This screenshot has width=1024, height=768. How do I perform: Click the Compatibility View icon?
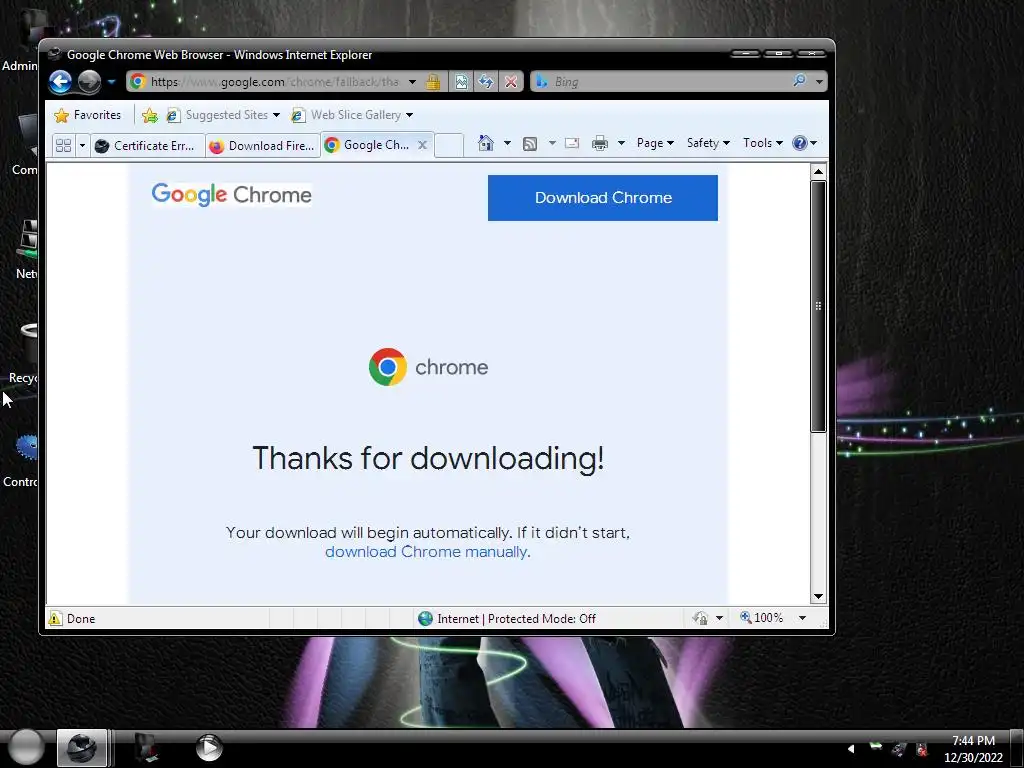pyautogui.click(x=461, y=82)
